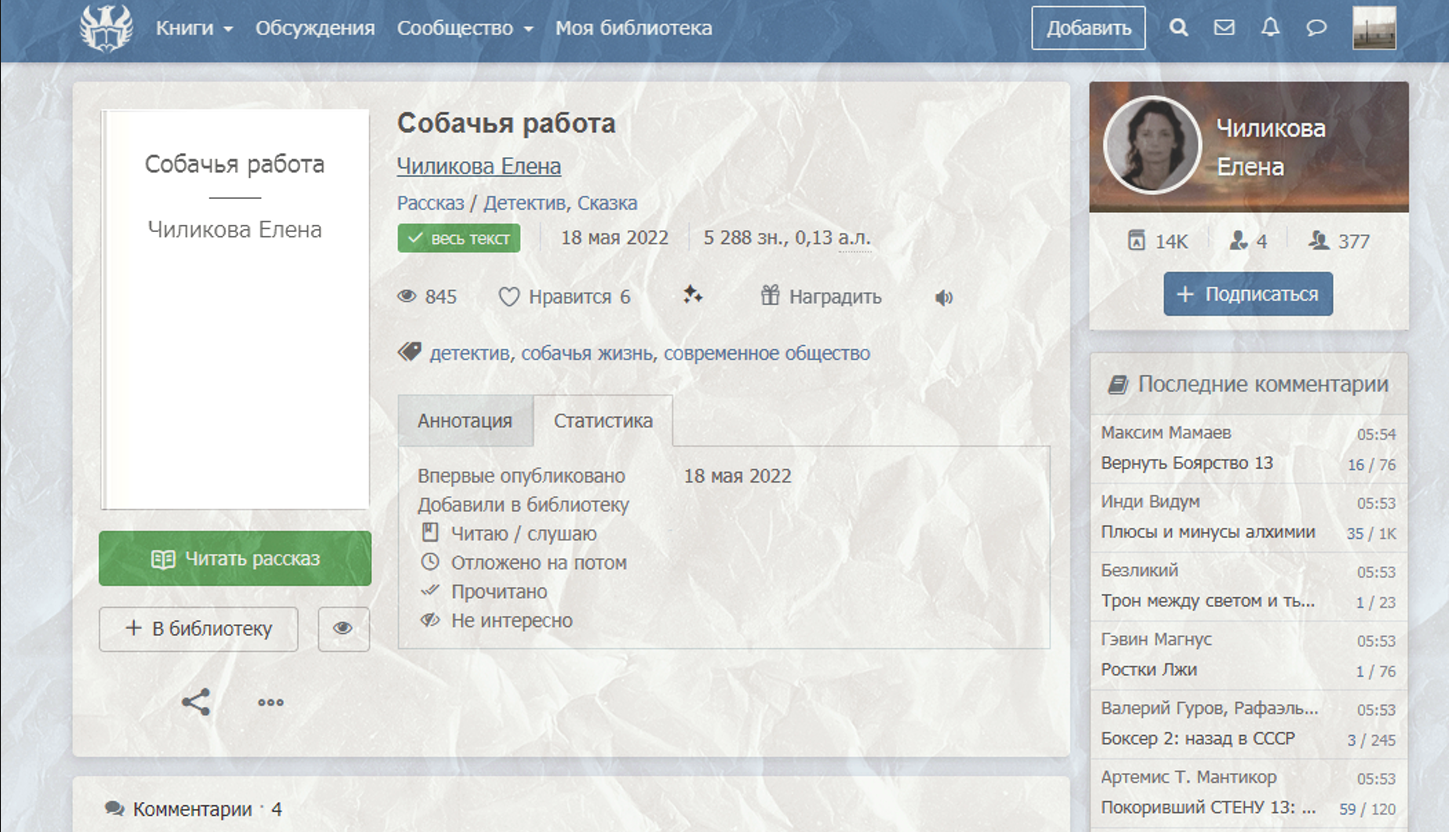This screenshot has height=832, width=1449.
Task: Open the Чиликова Елена author link
Action: 479,166
